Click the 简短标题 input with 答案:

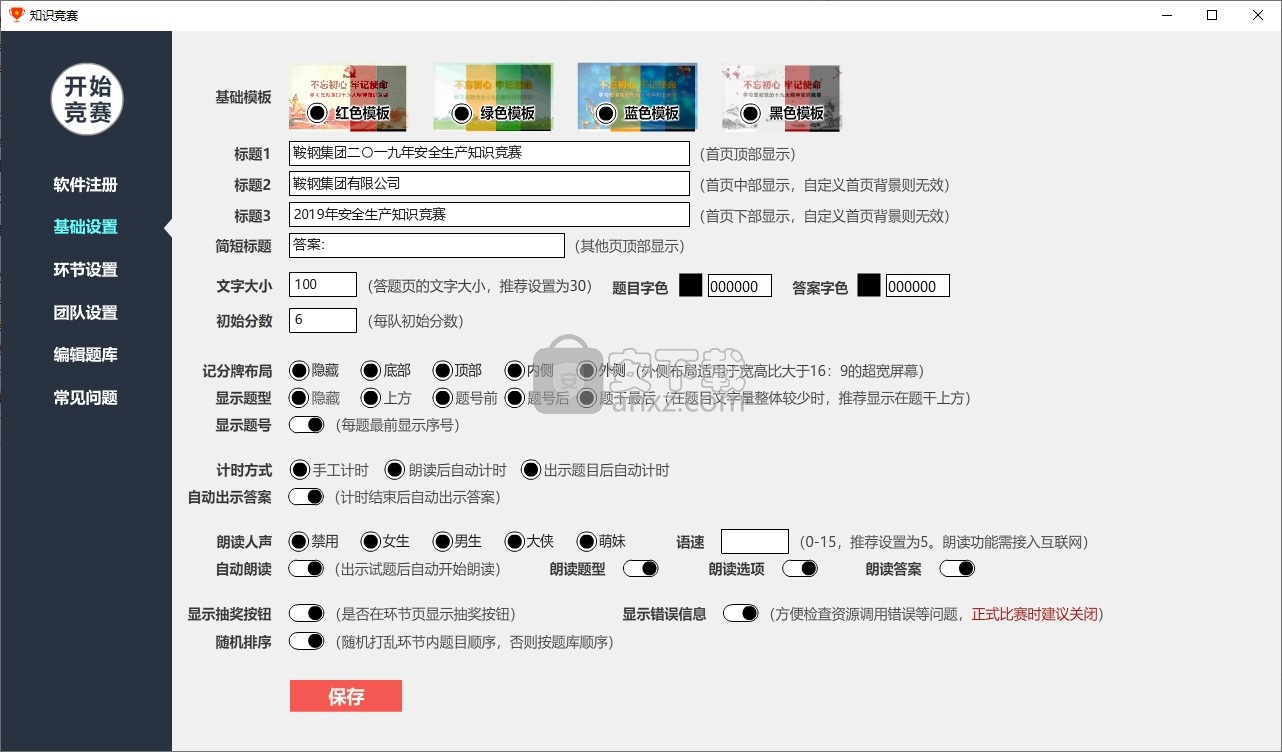[427, 245]
